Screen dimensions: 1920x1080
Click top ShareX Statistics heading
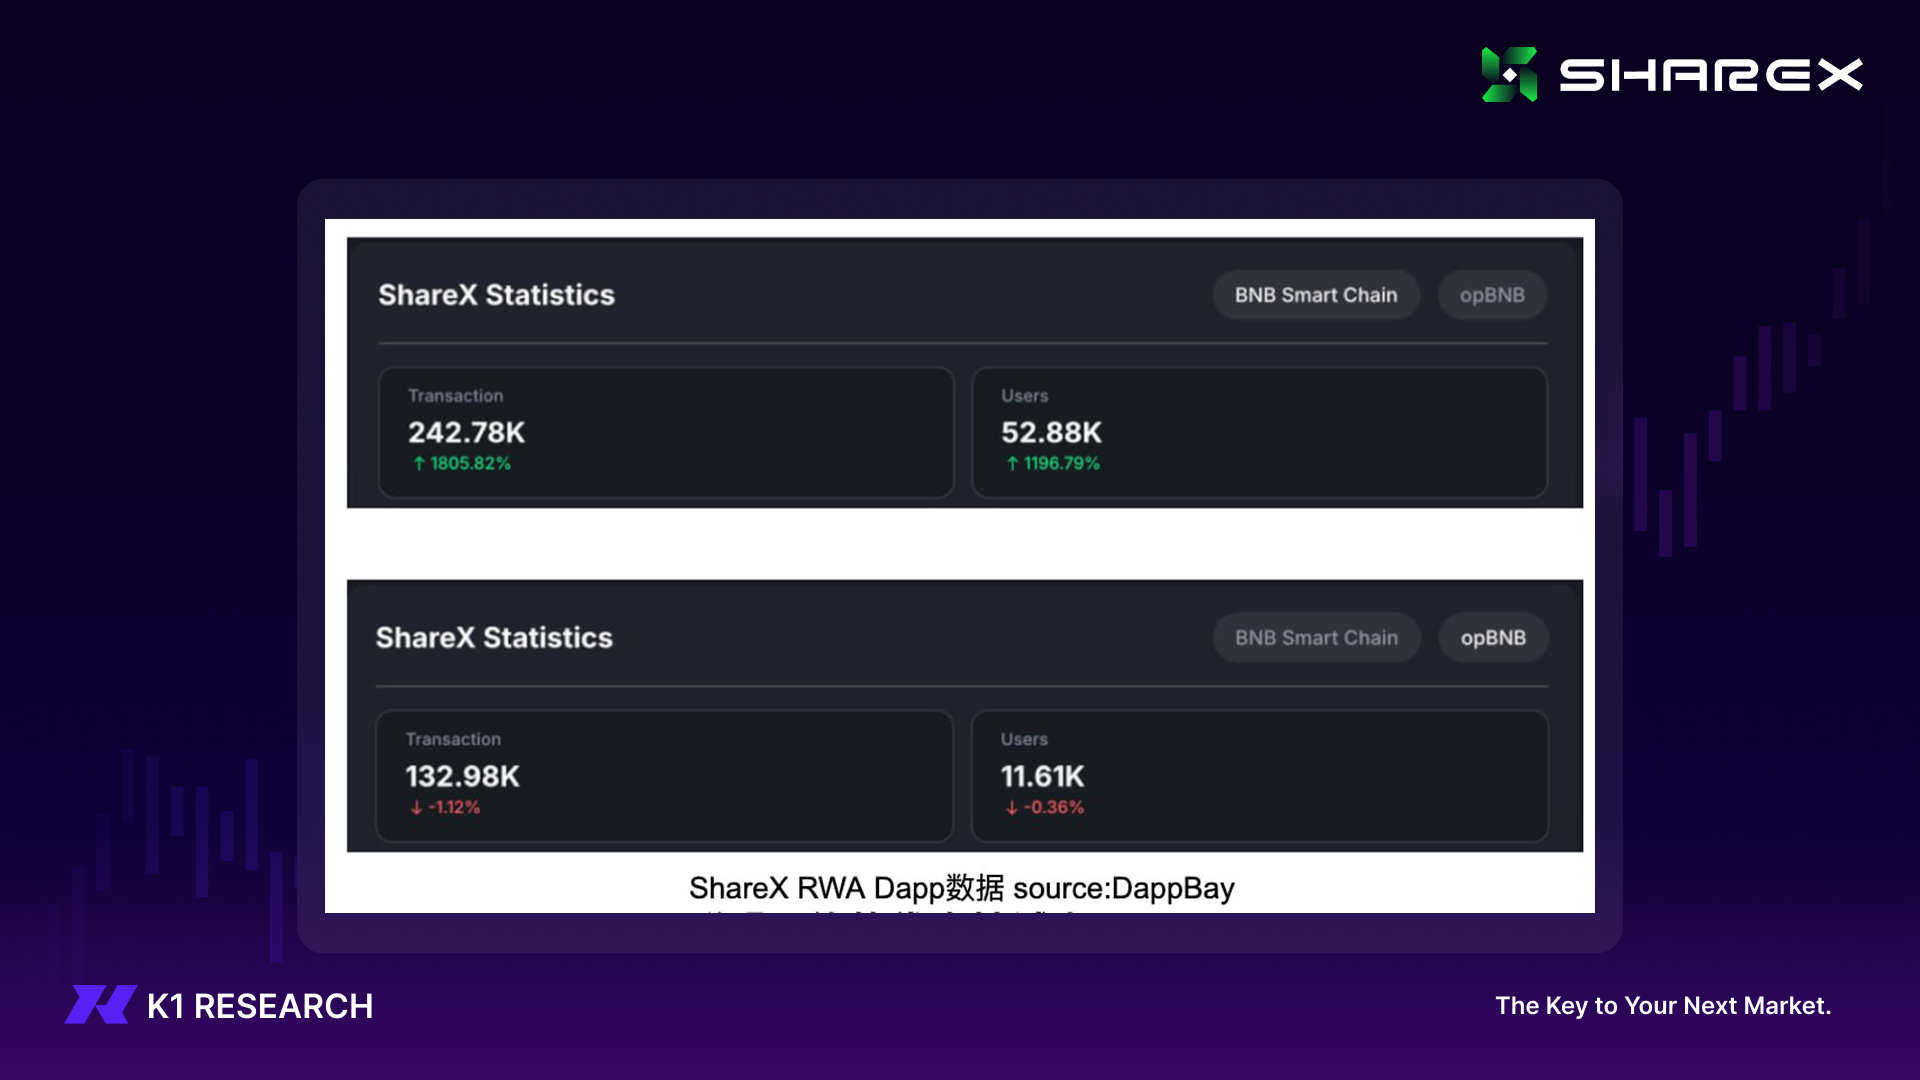pos(496,295)
